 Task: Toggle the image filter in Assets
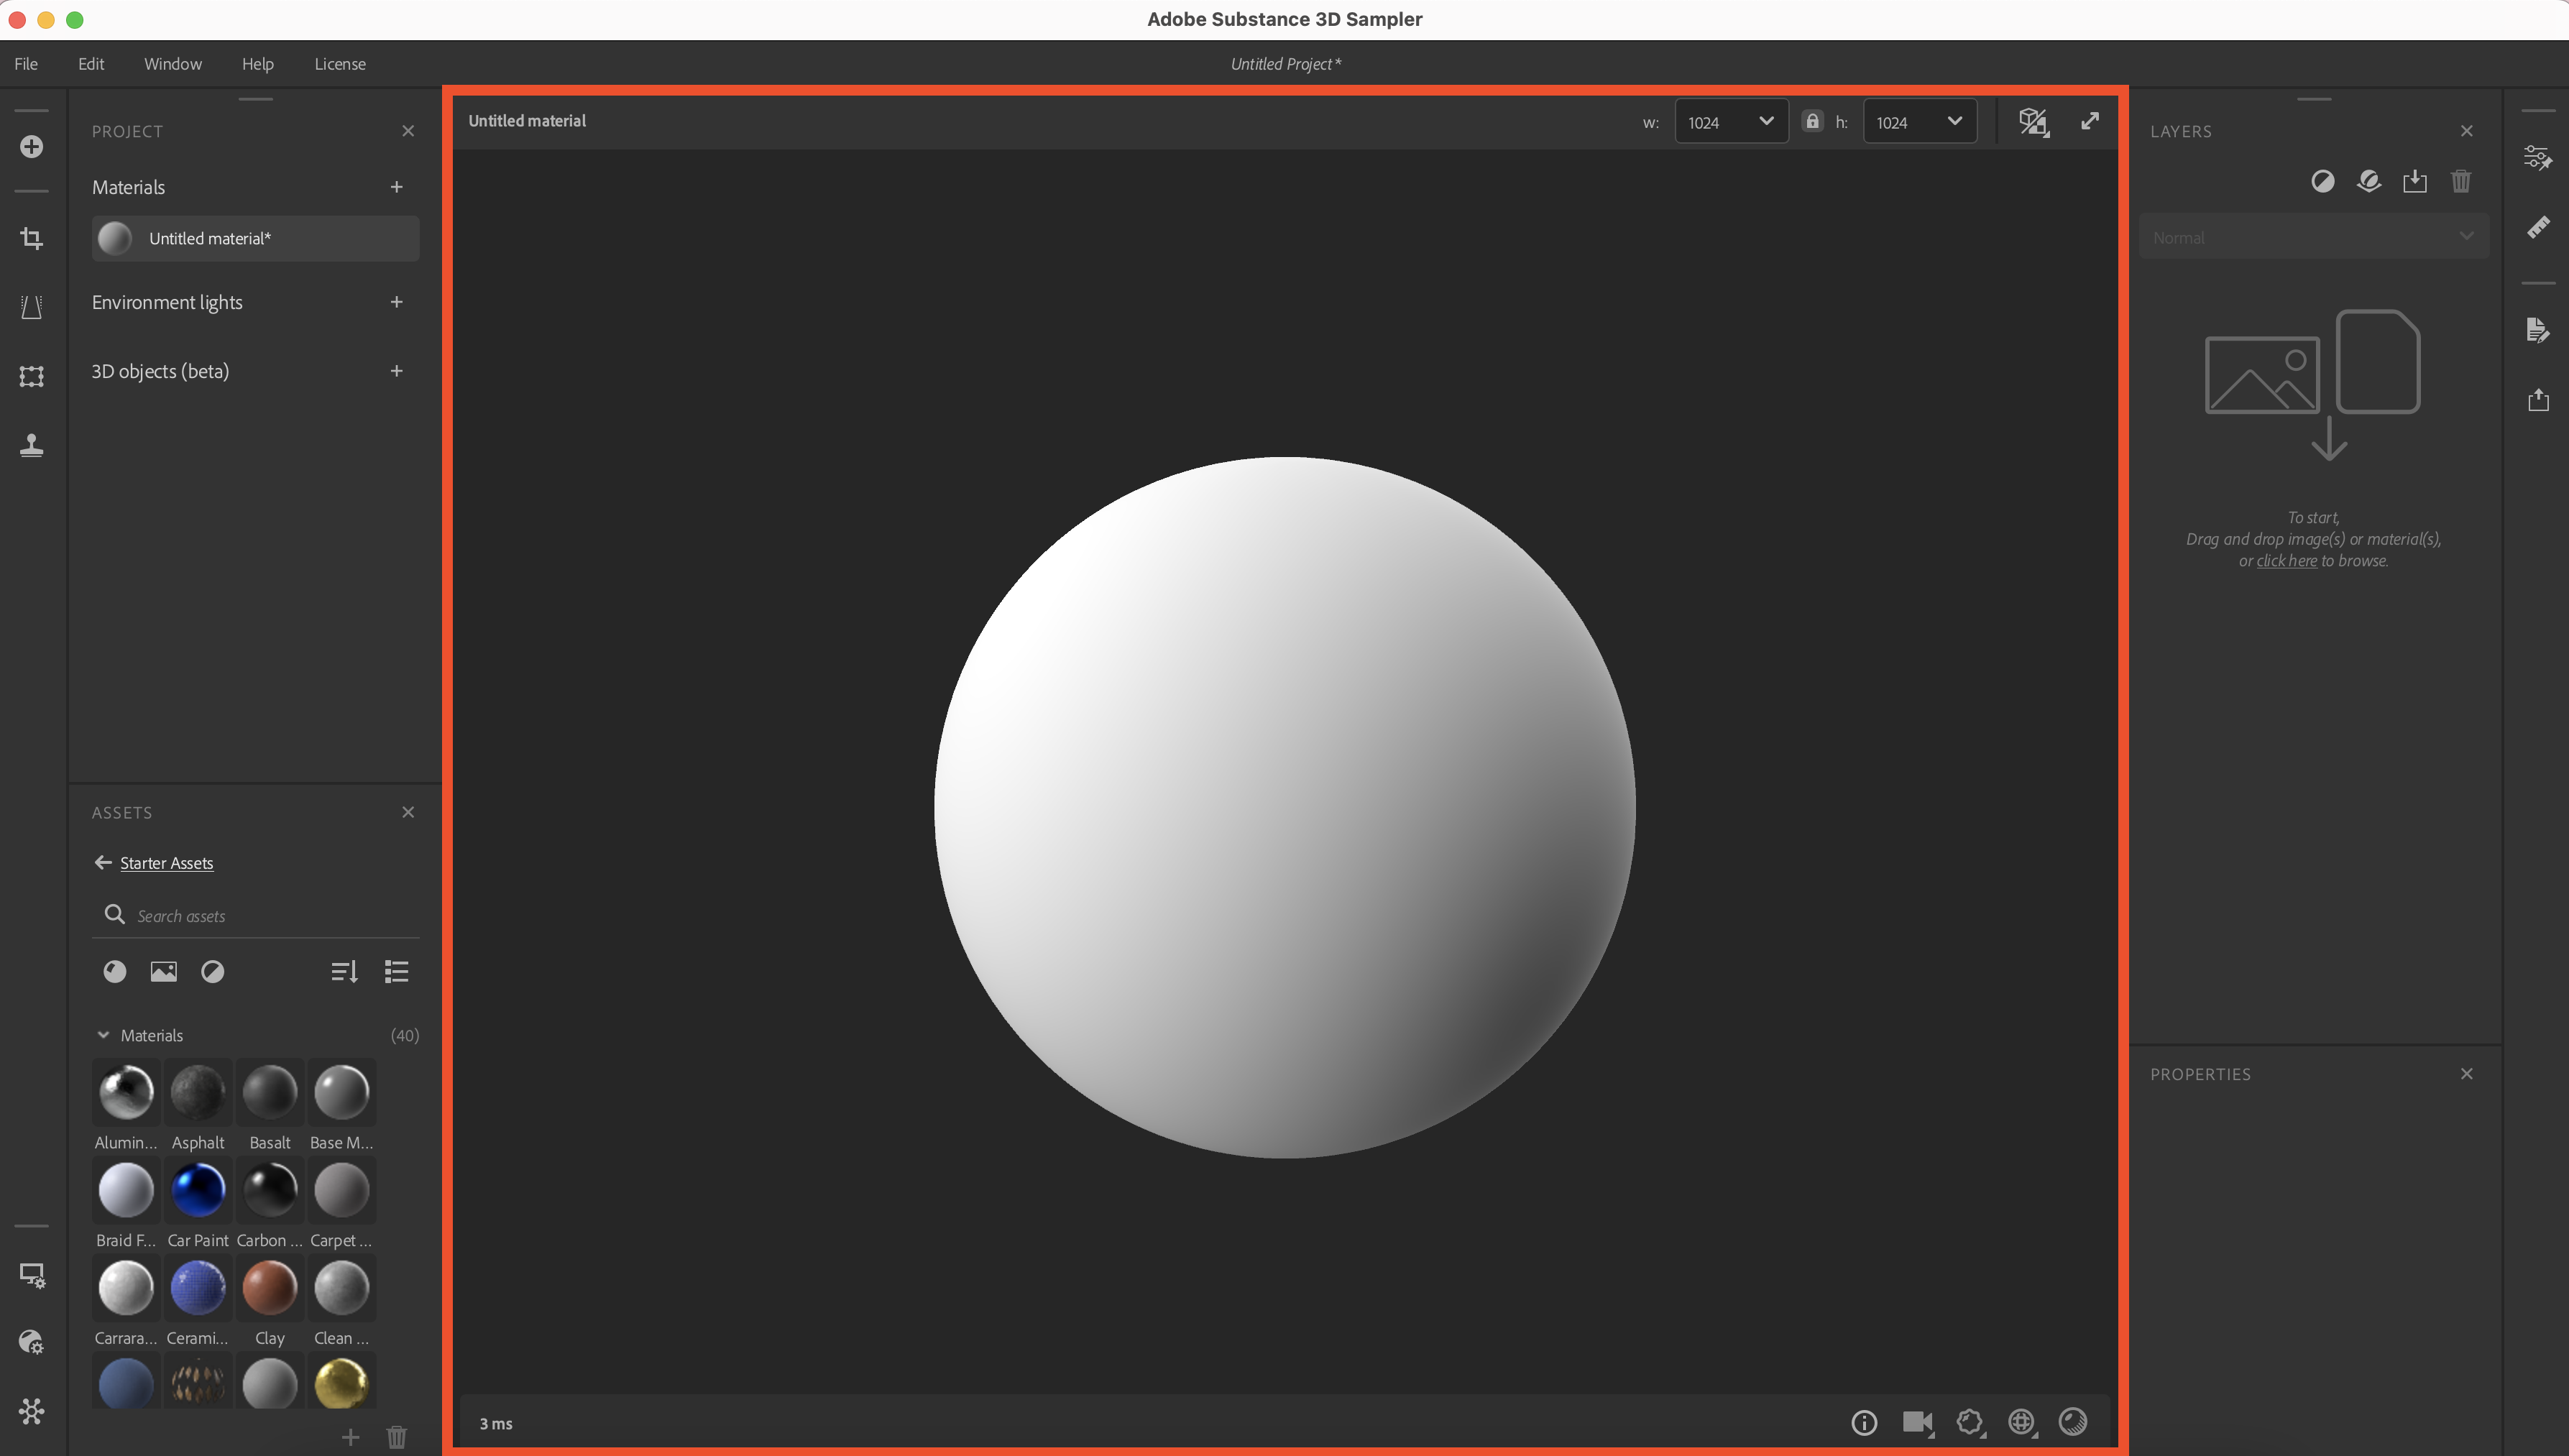[163, 971]
